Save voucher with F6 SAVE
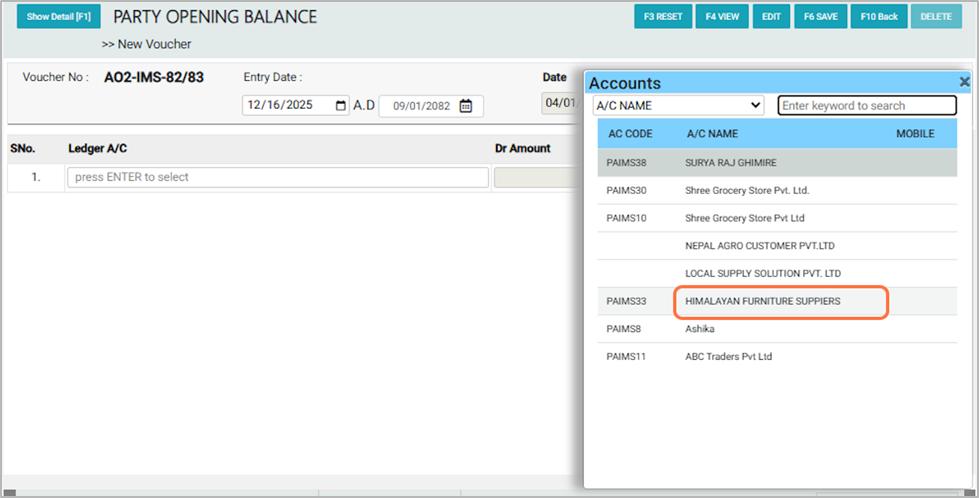The image size is (979, 498). (820, 17)
